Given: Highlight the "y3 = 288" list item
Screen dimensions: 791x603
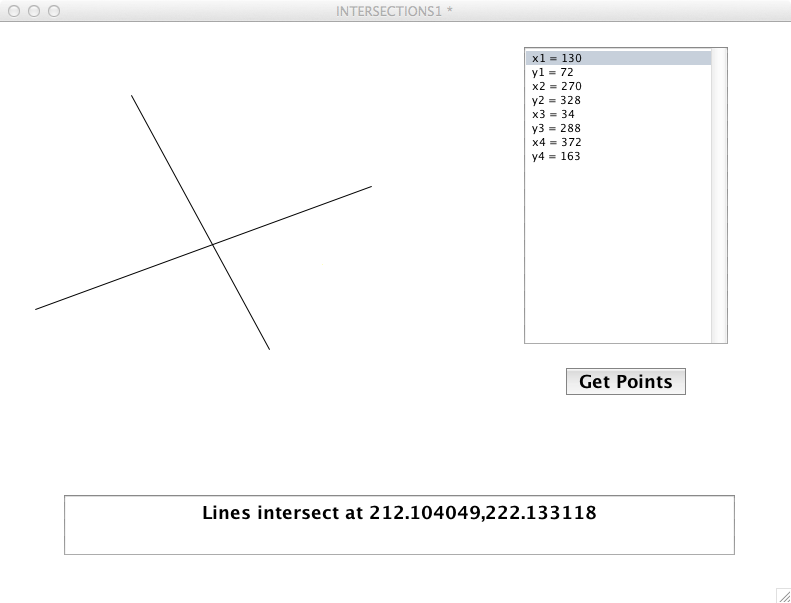Looking at the screenshot, I should 557,129.
